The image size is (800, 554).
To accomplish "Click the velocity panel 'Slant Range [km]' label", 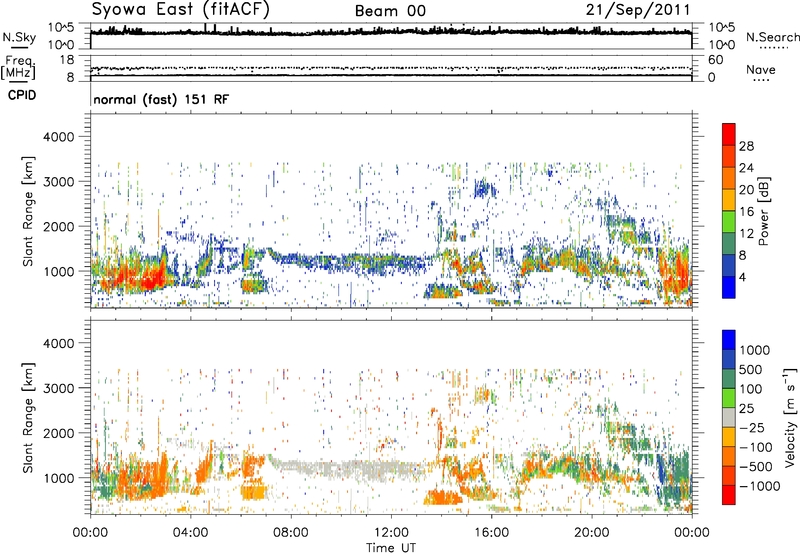I will 28,417.
